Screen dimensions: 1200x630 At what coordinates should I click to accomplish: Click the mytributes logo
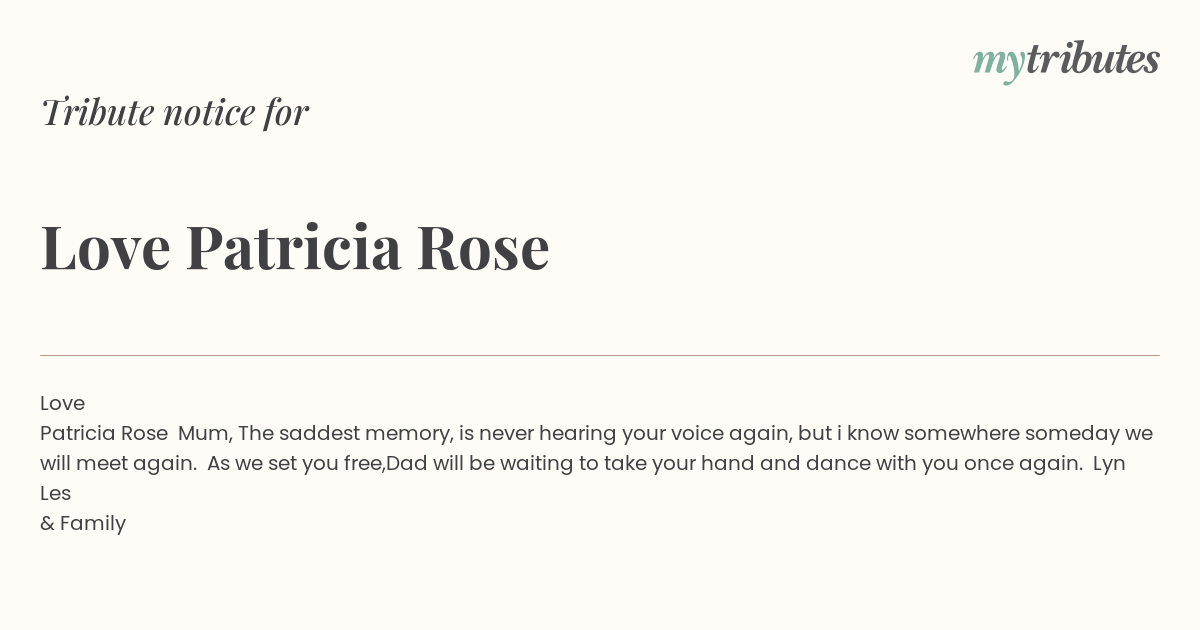point(1066,60)
